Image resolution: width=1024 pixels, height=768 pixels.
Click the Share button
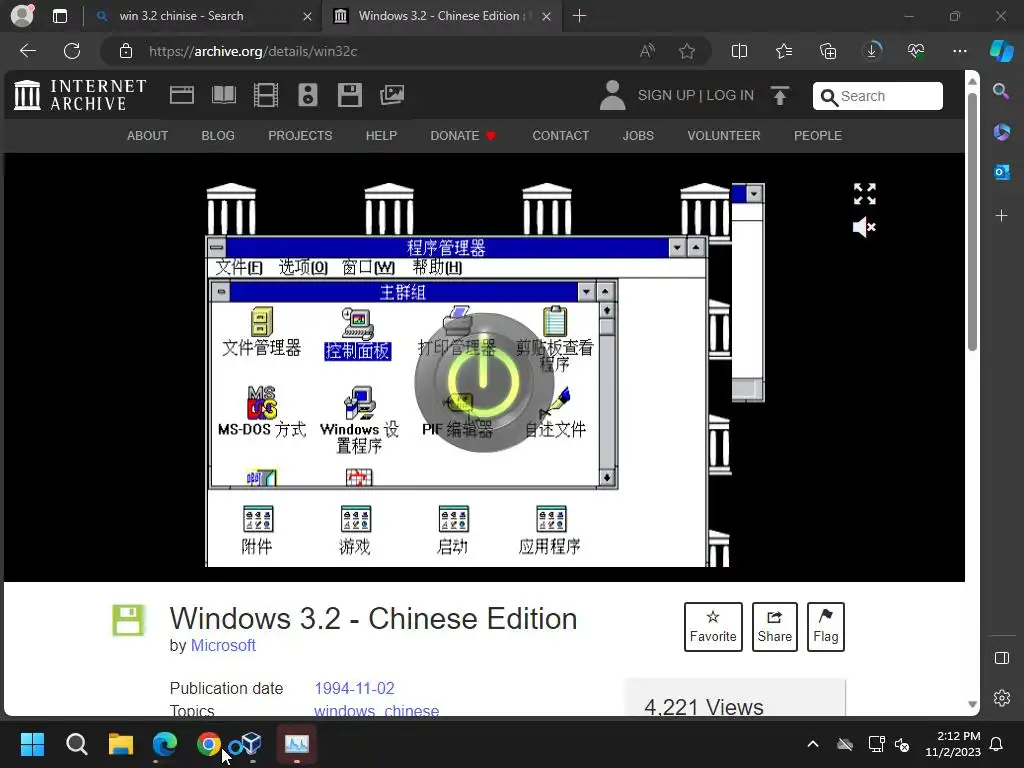[775, 627]
